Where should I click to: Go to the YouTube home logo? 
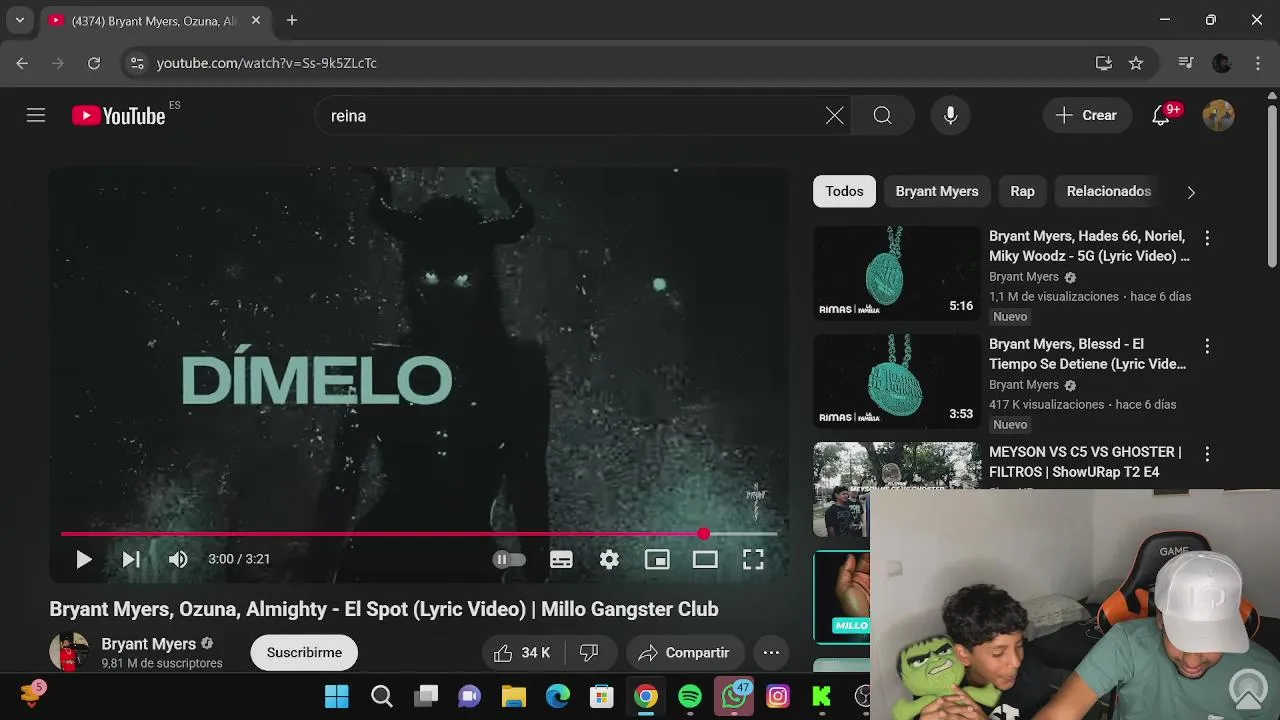[x=118, y=116]
